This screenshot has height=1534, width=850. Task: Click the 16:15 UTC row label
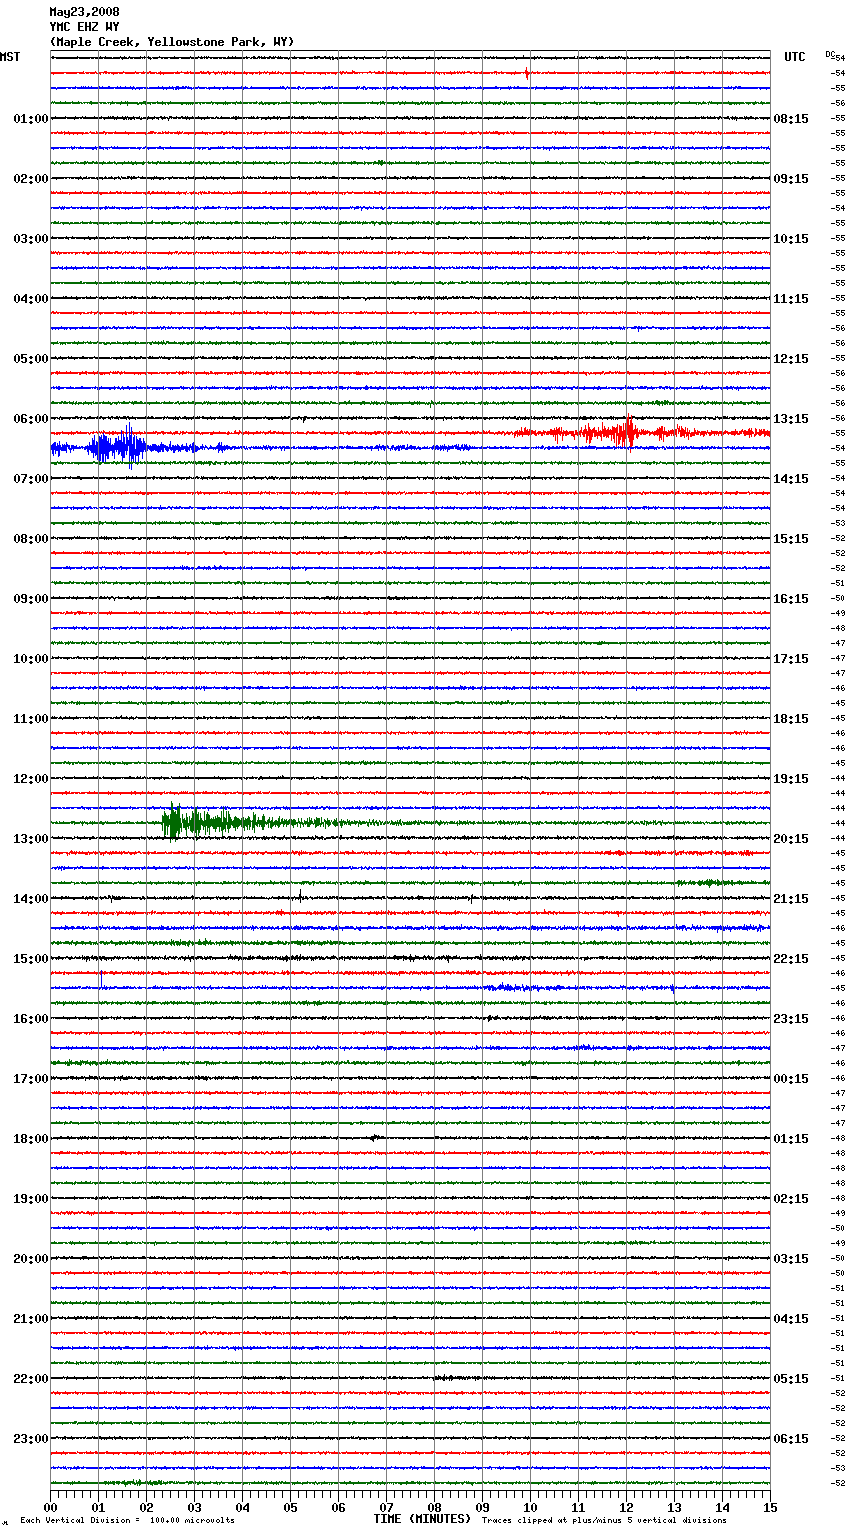pos(791,599)
